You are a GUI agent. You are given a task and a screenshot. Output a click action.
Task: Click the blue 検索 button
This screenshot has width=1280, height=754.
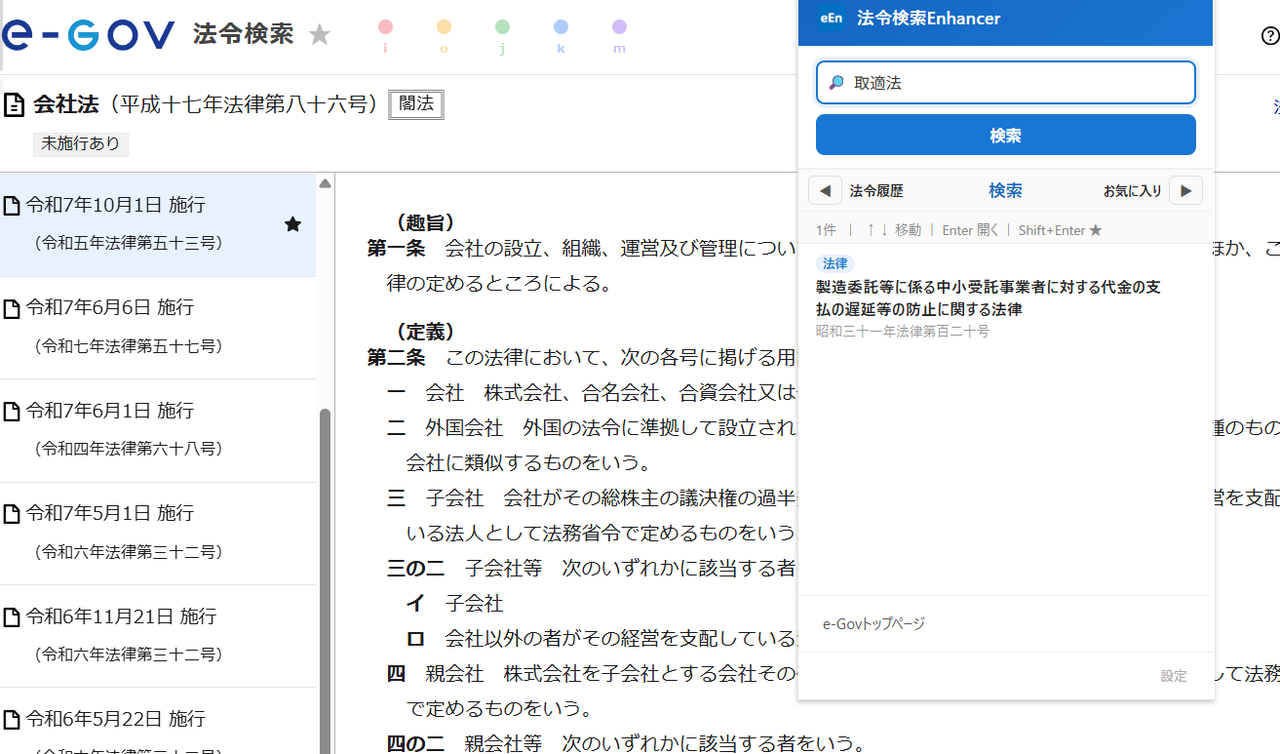(1006, 135)
